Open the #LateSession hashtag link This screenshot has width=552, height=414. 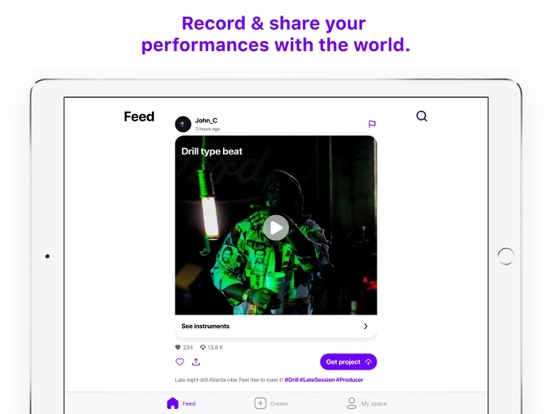(x=317, y=380)
